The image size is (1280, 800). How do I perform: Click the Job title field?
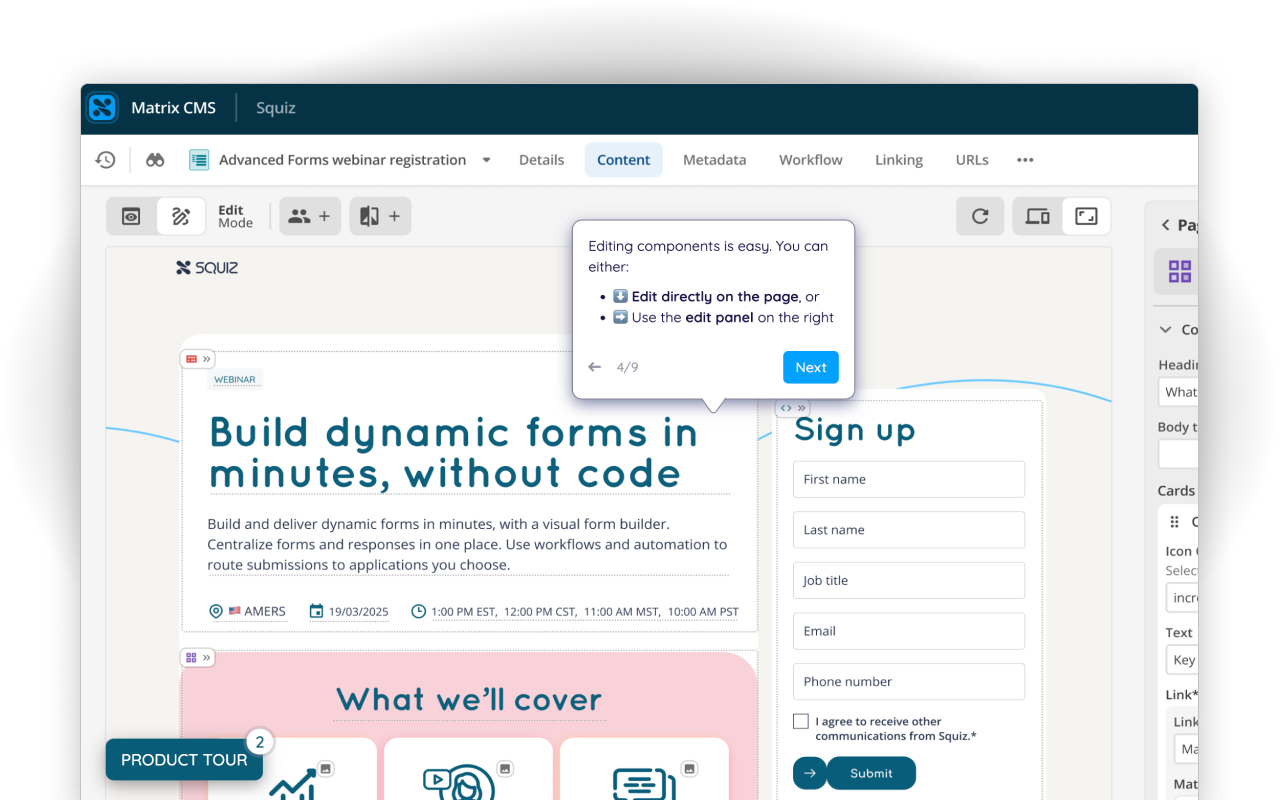pyautogui.click(x=909, y=580)
